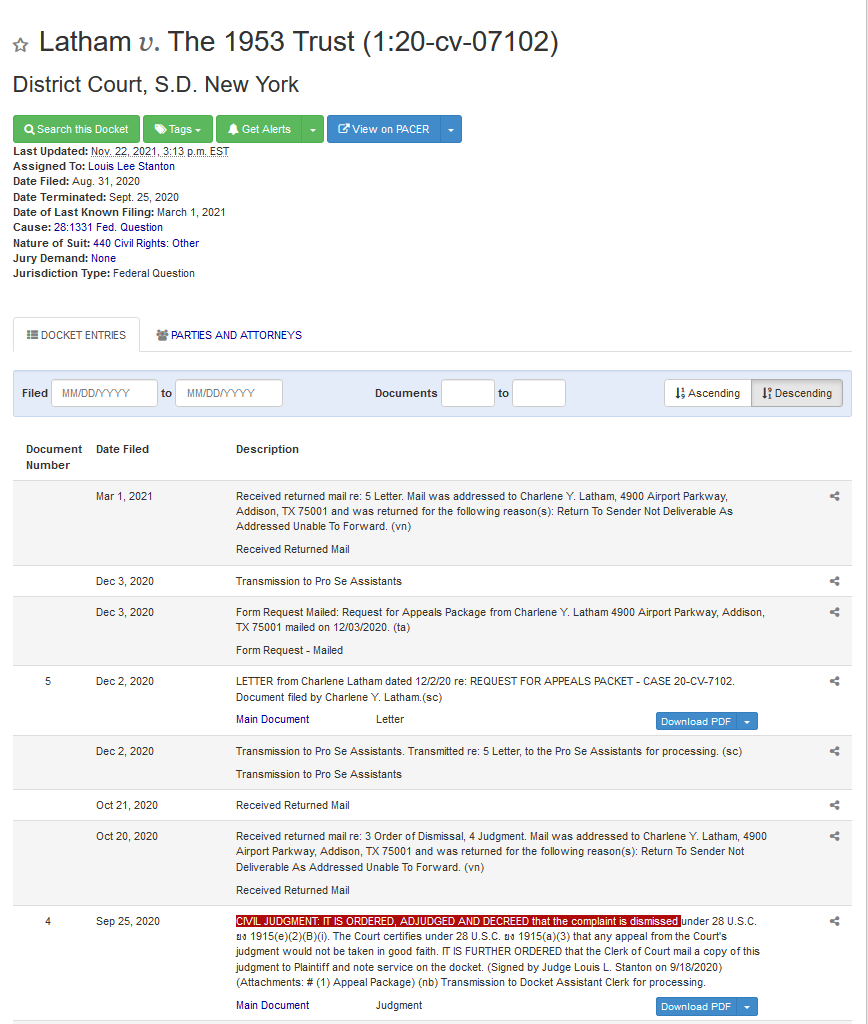Image resolution: width=868 pixels, height=1024 pixels.
Task: Click the Oct 20, 2020 date cell
Action: (127, 837)
